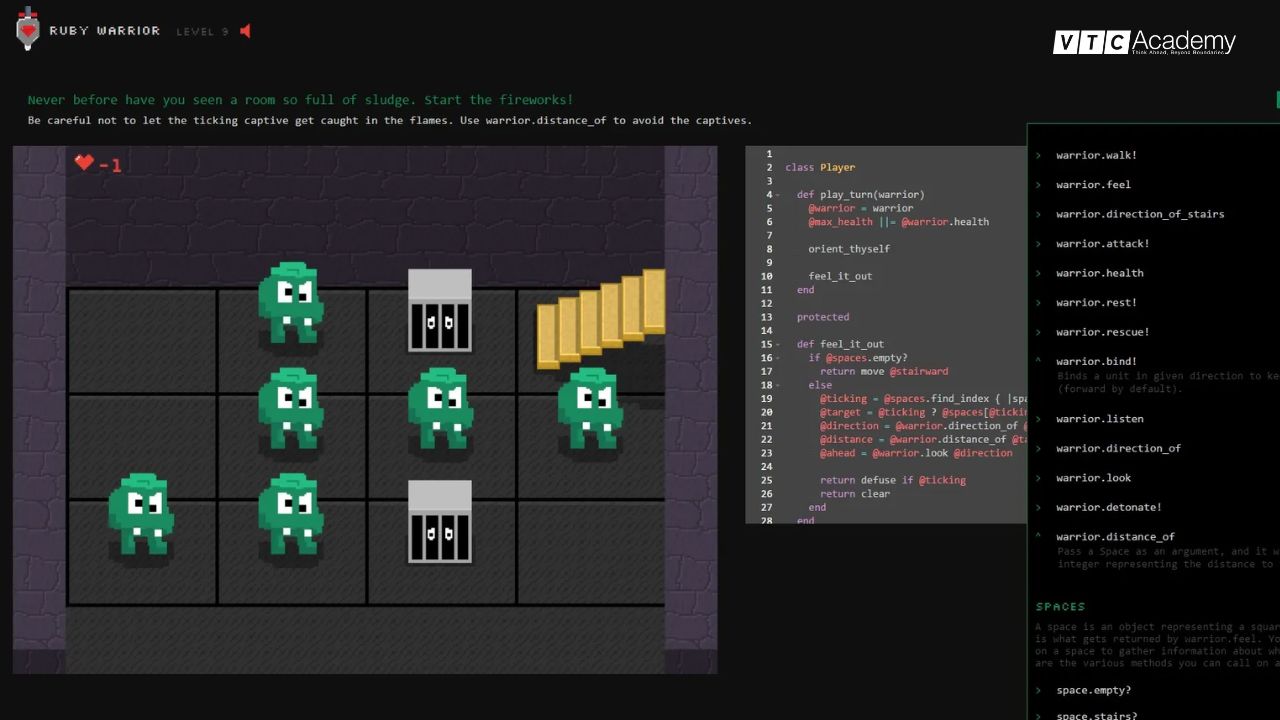Click the Ruby Warrior heart-sword logo
Screen dimensions: 1280x720
coord(28,29)
